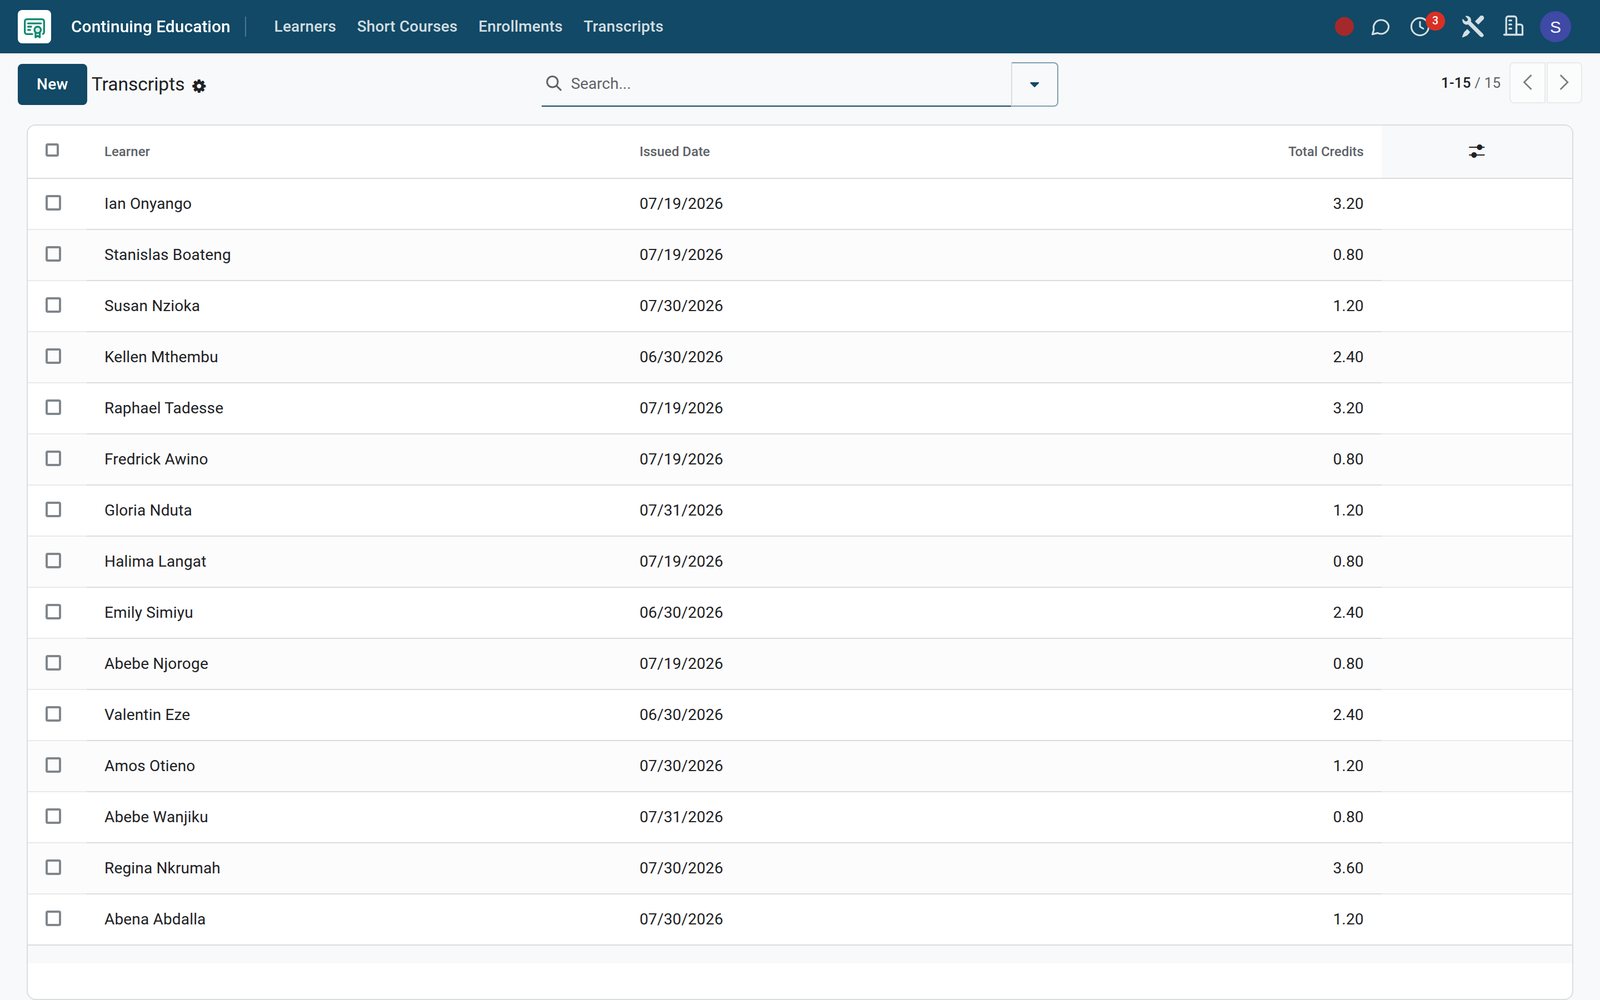Open the Enrollments menu
Viewport: 1600px width, 1000px height.
pos(520,27)
